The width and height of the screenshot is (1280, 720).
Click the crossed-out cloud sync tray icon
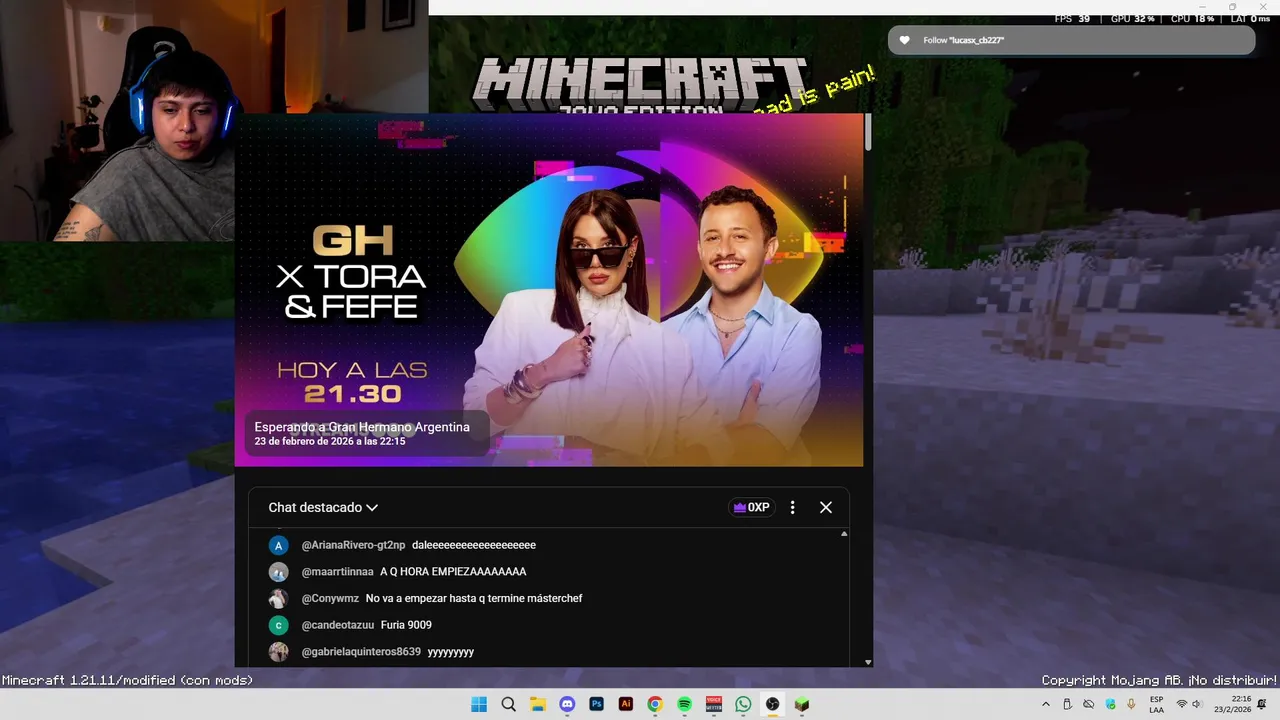[x=1089, y=704]
